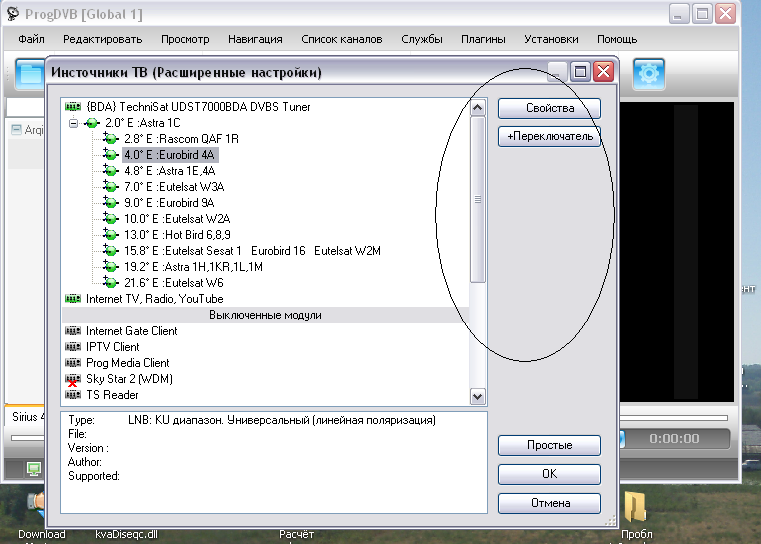Switch to simple settings with Простые button
The width and height of the screenshot is (761, 544).
[x=549, y=445]
